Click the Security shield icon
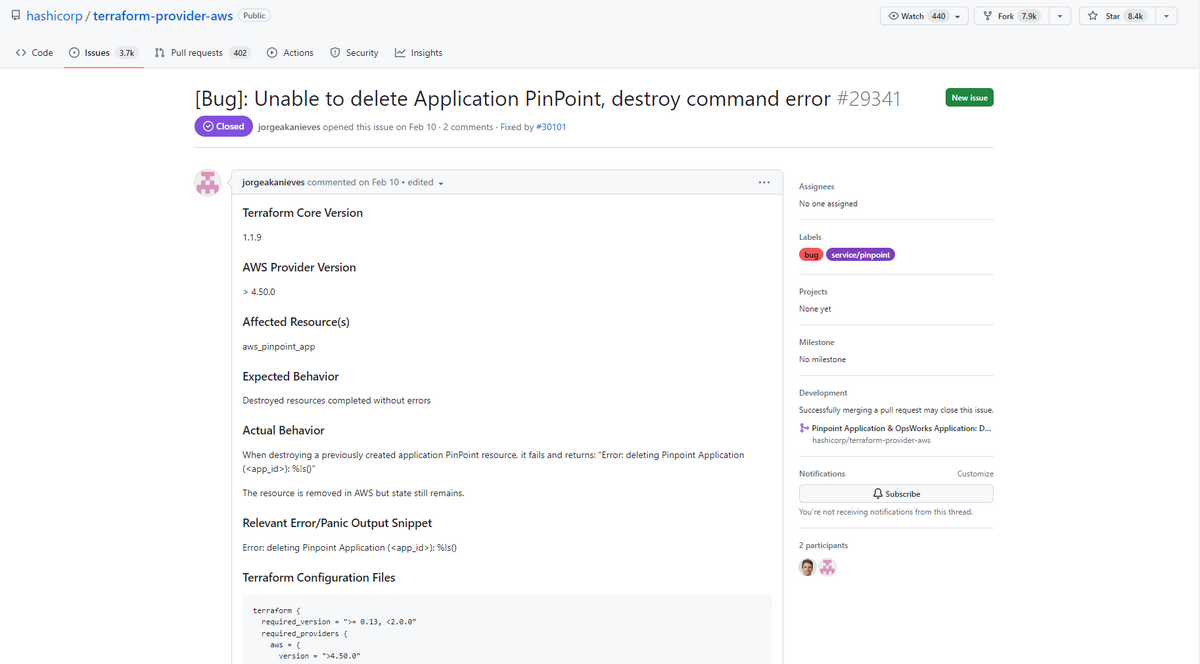Image resolution: width=1200 pixels, height=664 pixels. click(335, 53)
